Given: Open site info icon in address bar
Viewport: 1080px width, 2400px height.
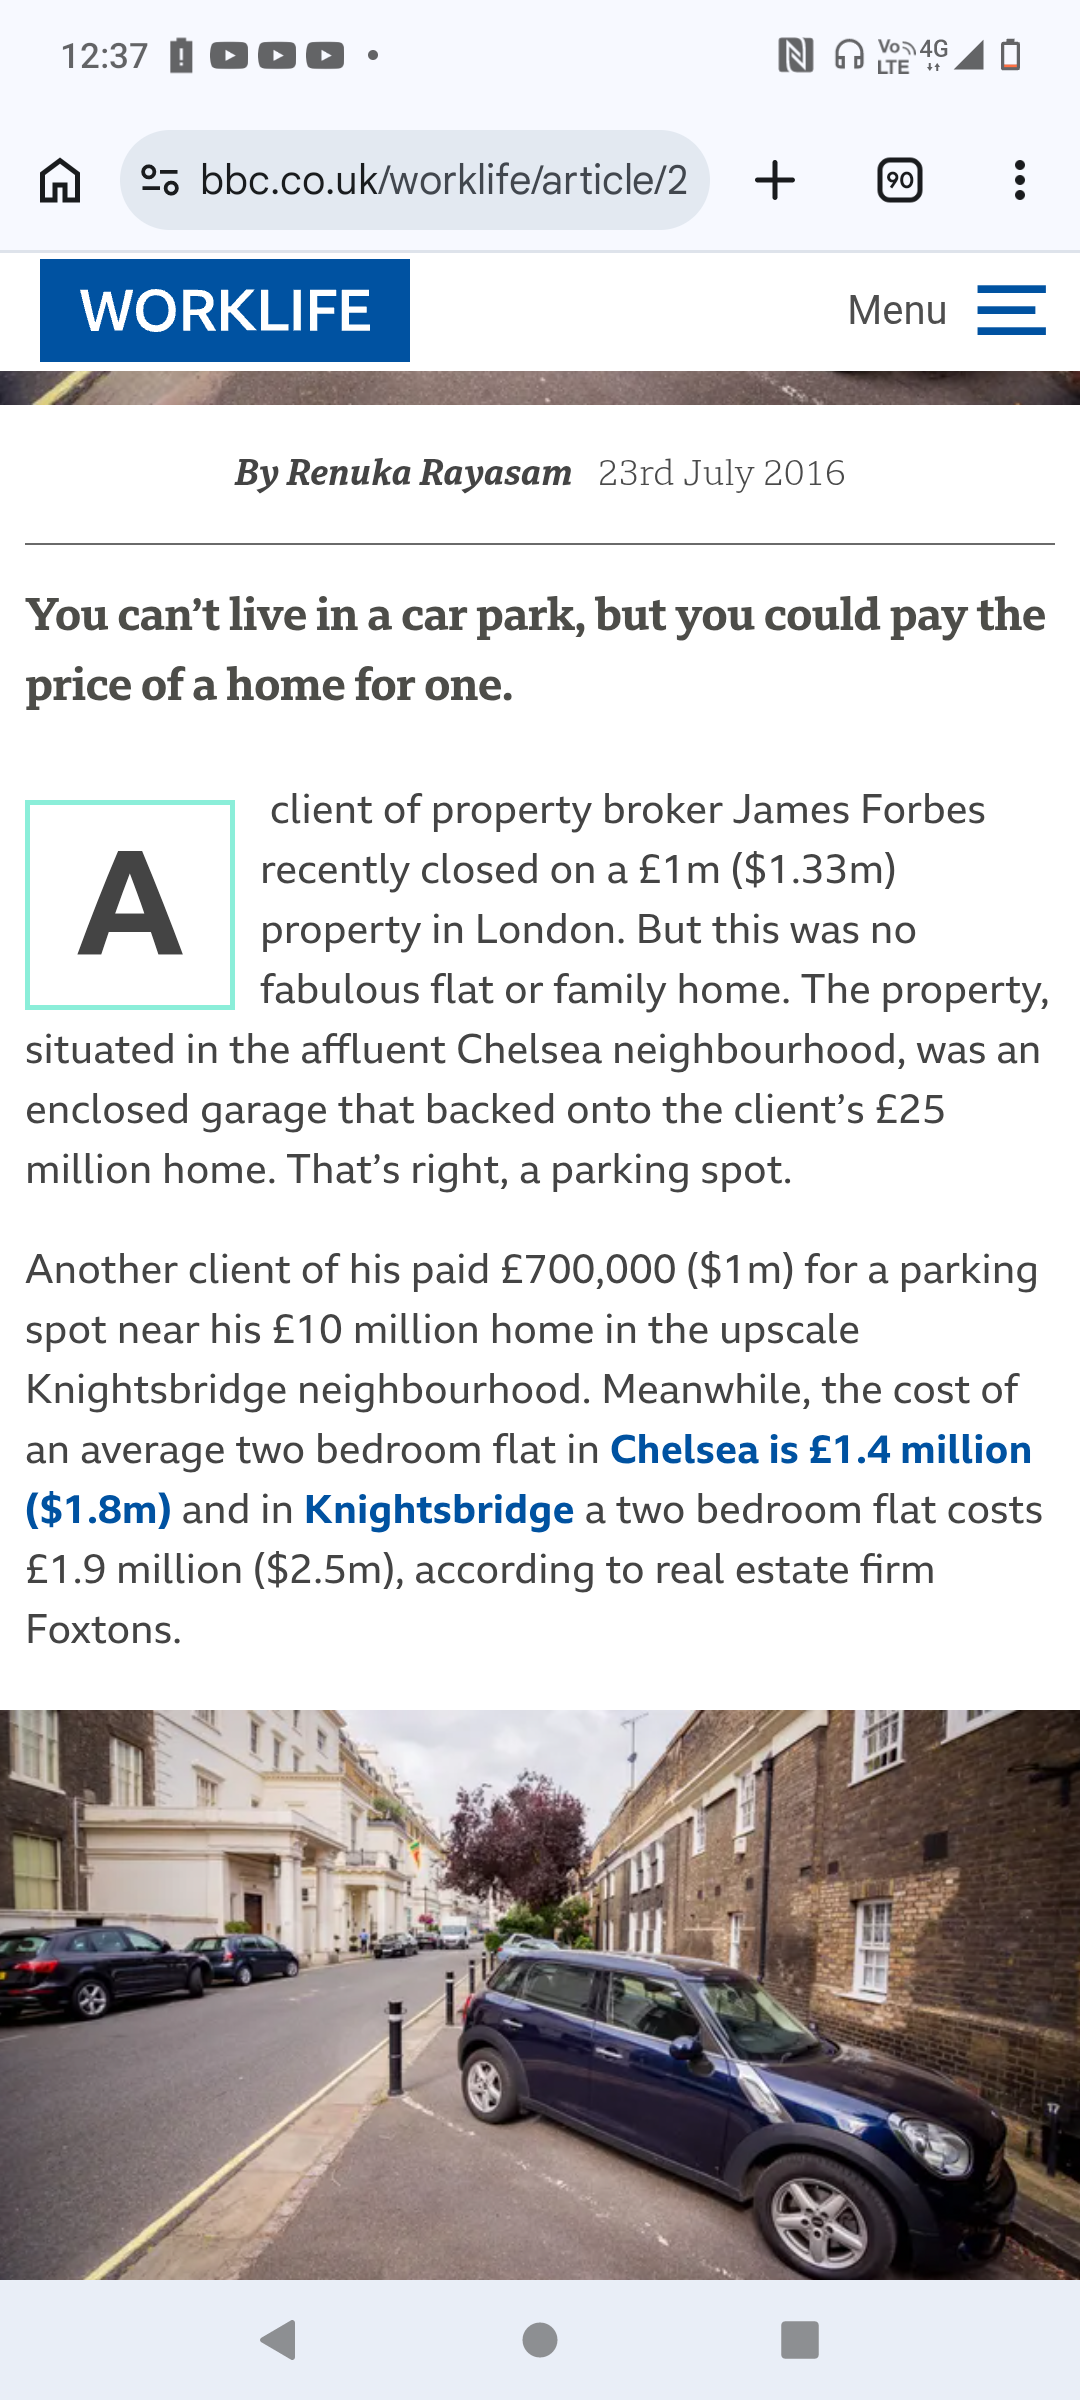Looking at the screenshot, I should pos(160,181).
